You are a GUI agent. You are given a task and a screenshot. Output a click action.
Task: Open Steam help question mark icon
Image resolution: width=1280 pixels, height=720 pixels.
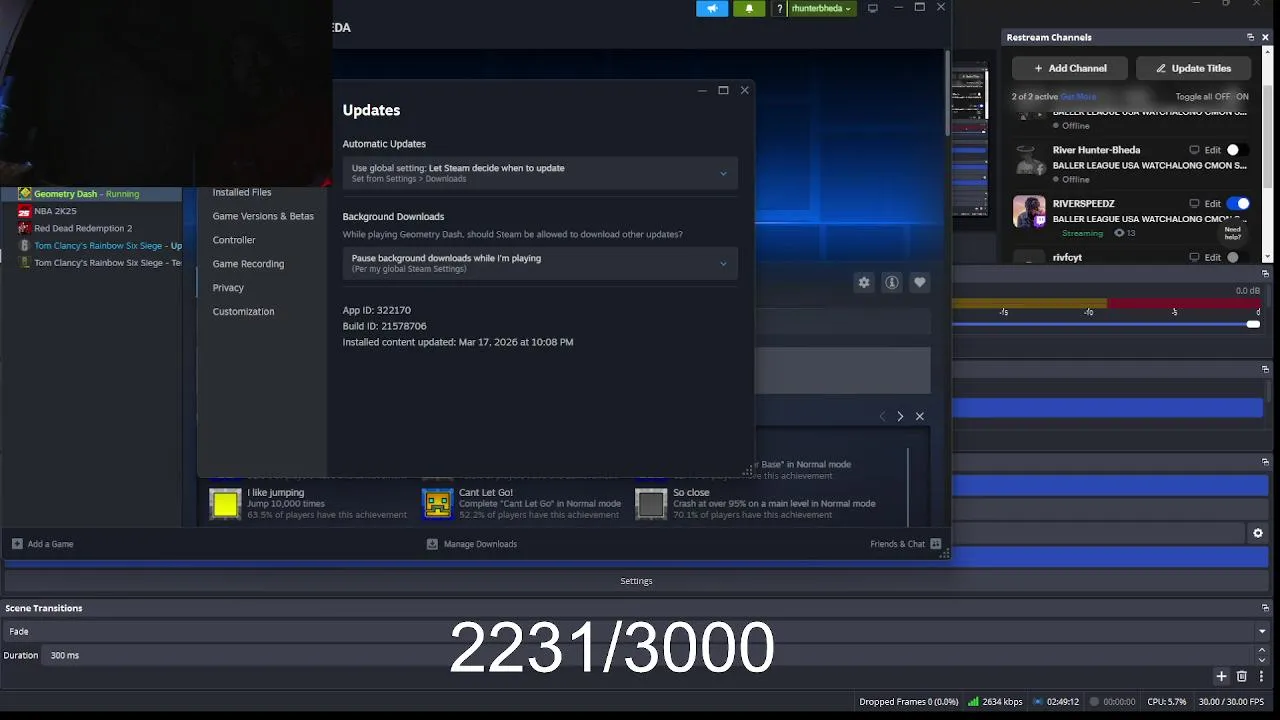click(779, 9)
